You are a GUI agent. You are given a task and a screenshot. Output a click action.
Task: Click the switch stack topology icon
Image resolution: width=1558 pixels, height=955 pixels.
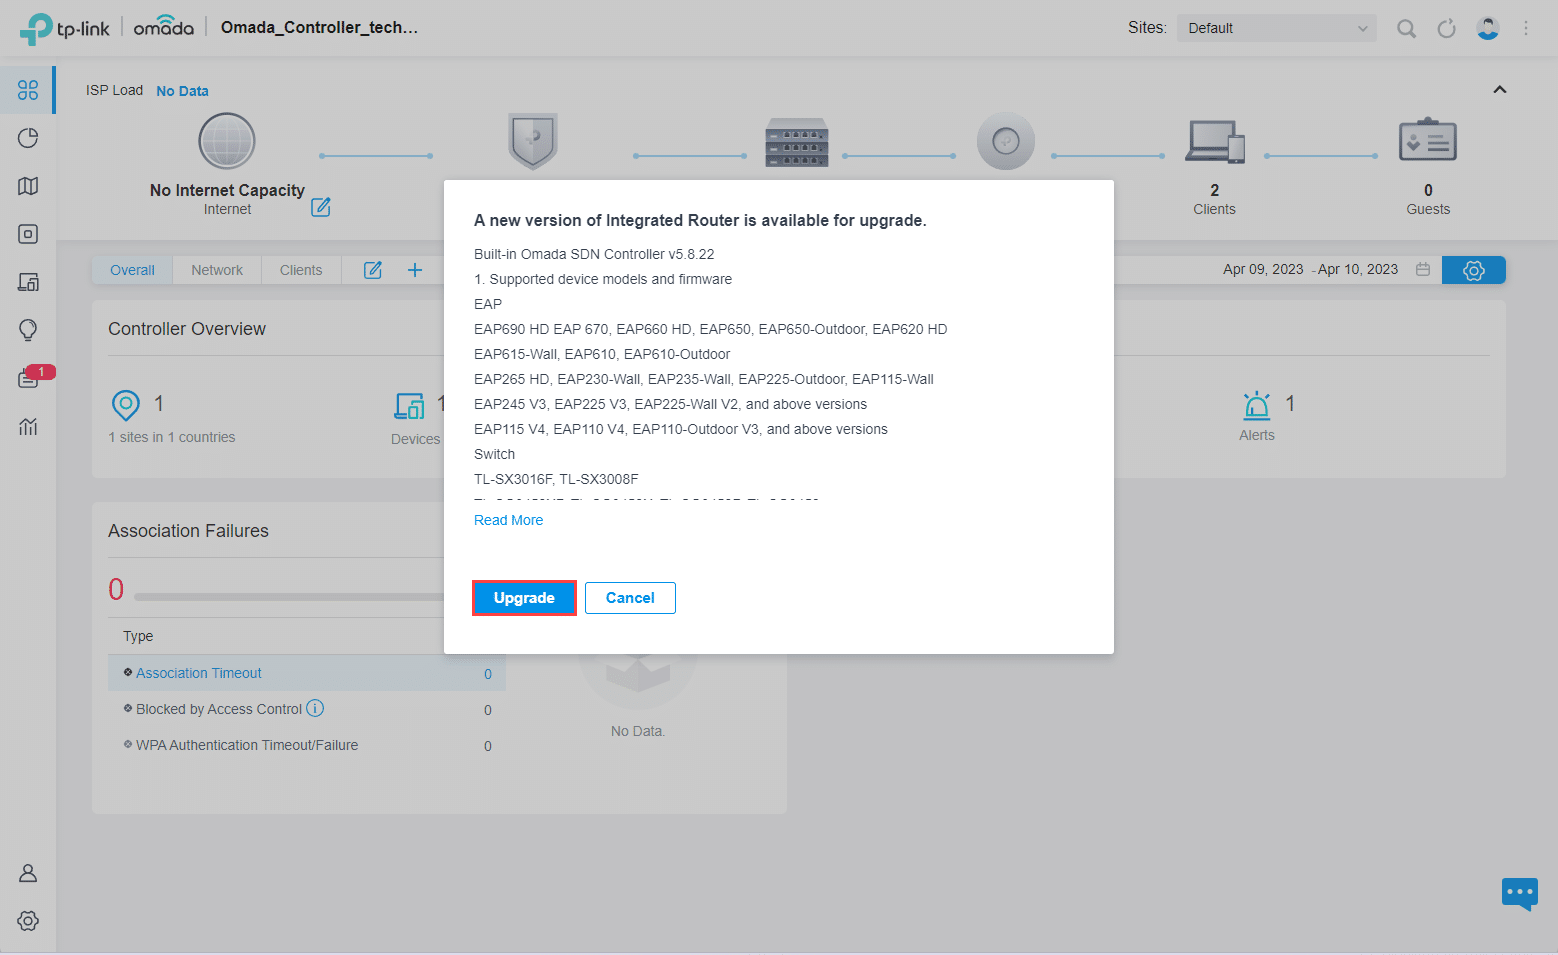(797, 142)
